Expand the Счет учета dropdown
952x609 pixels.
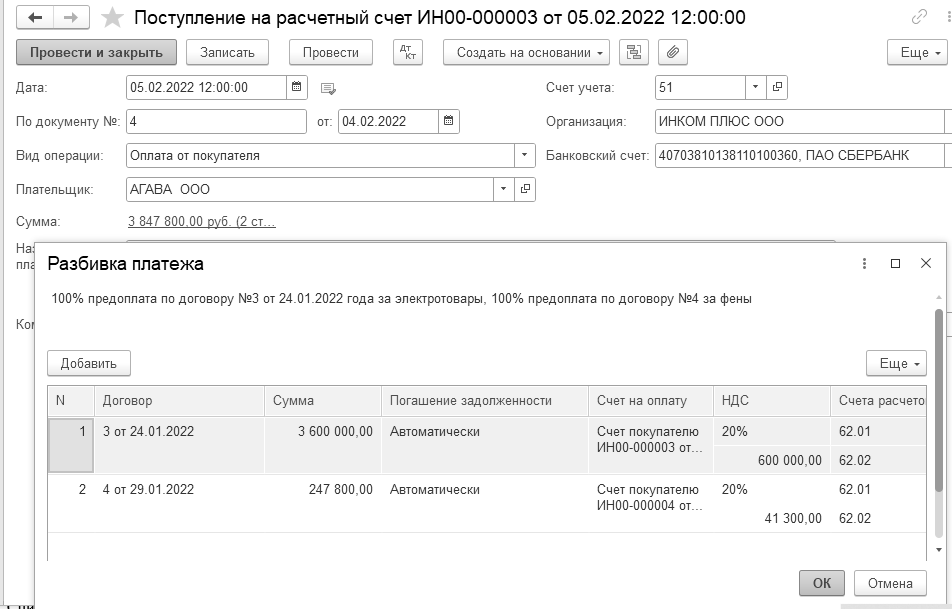point(755,87)
